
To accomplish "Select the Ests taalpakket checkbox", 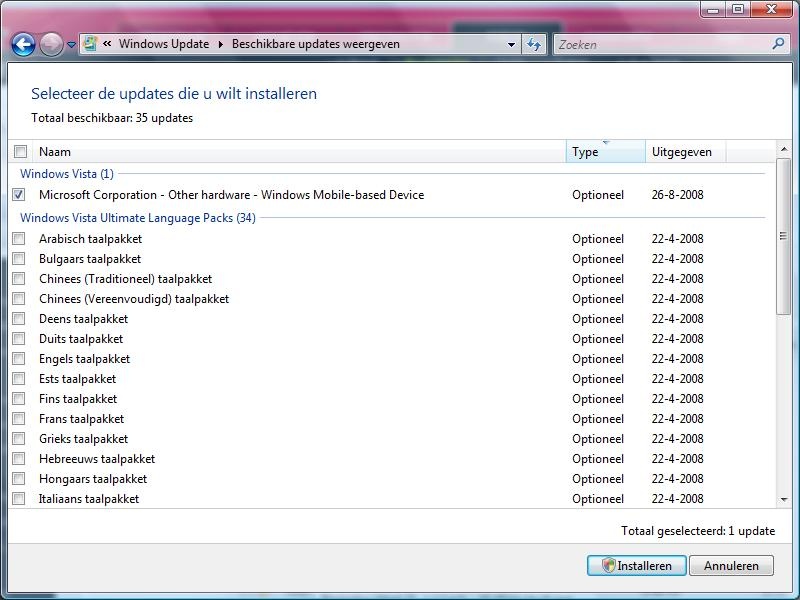I will point(19,379).
